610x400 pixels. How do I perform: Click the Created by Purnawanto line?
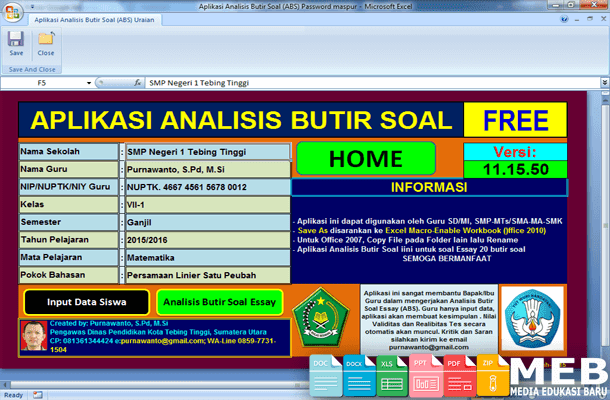109,323
